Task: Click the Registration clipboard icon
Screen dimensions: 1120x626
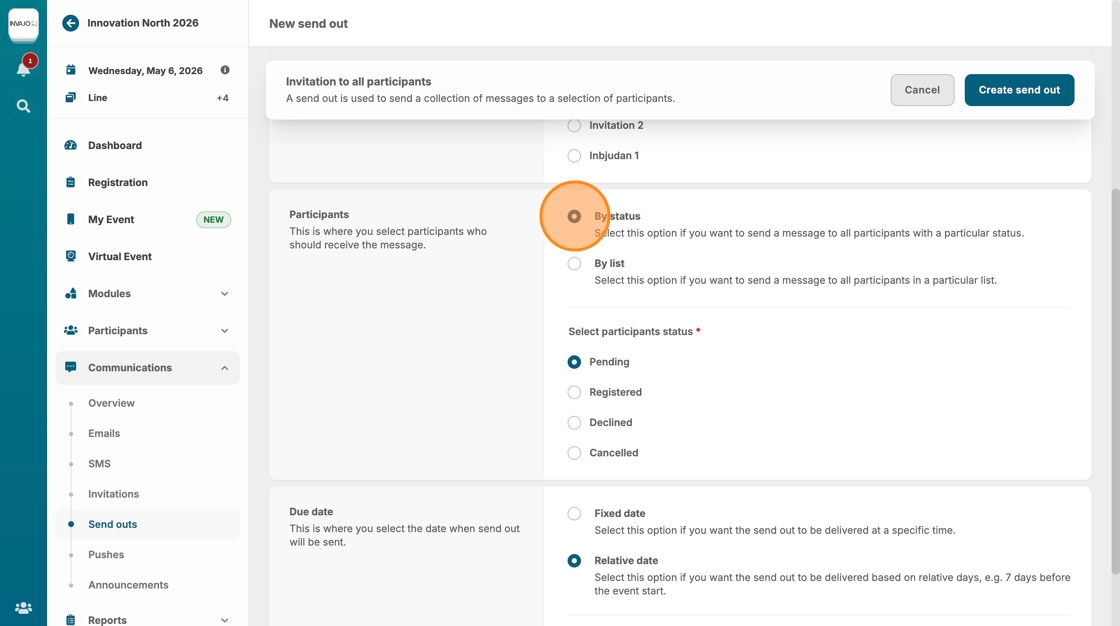Action: (71, 182)
